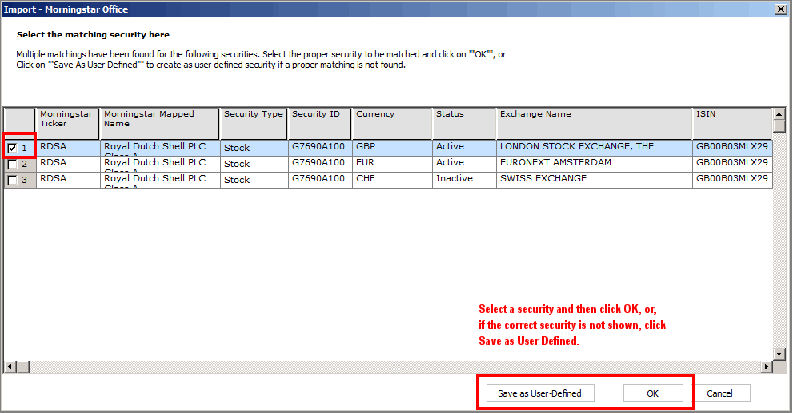This screenshot has width=792, height=413.
Task: Tick the checkbox for row 2
Action: (12, 164)
